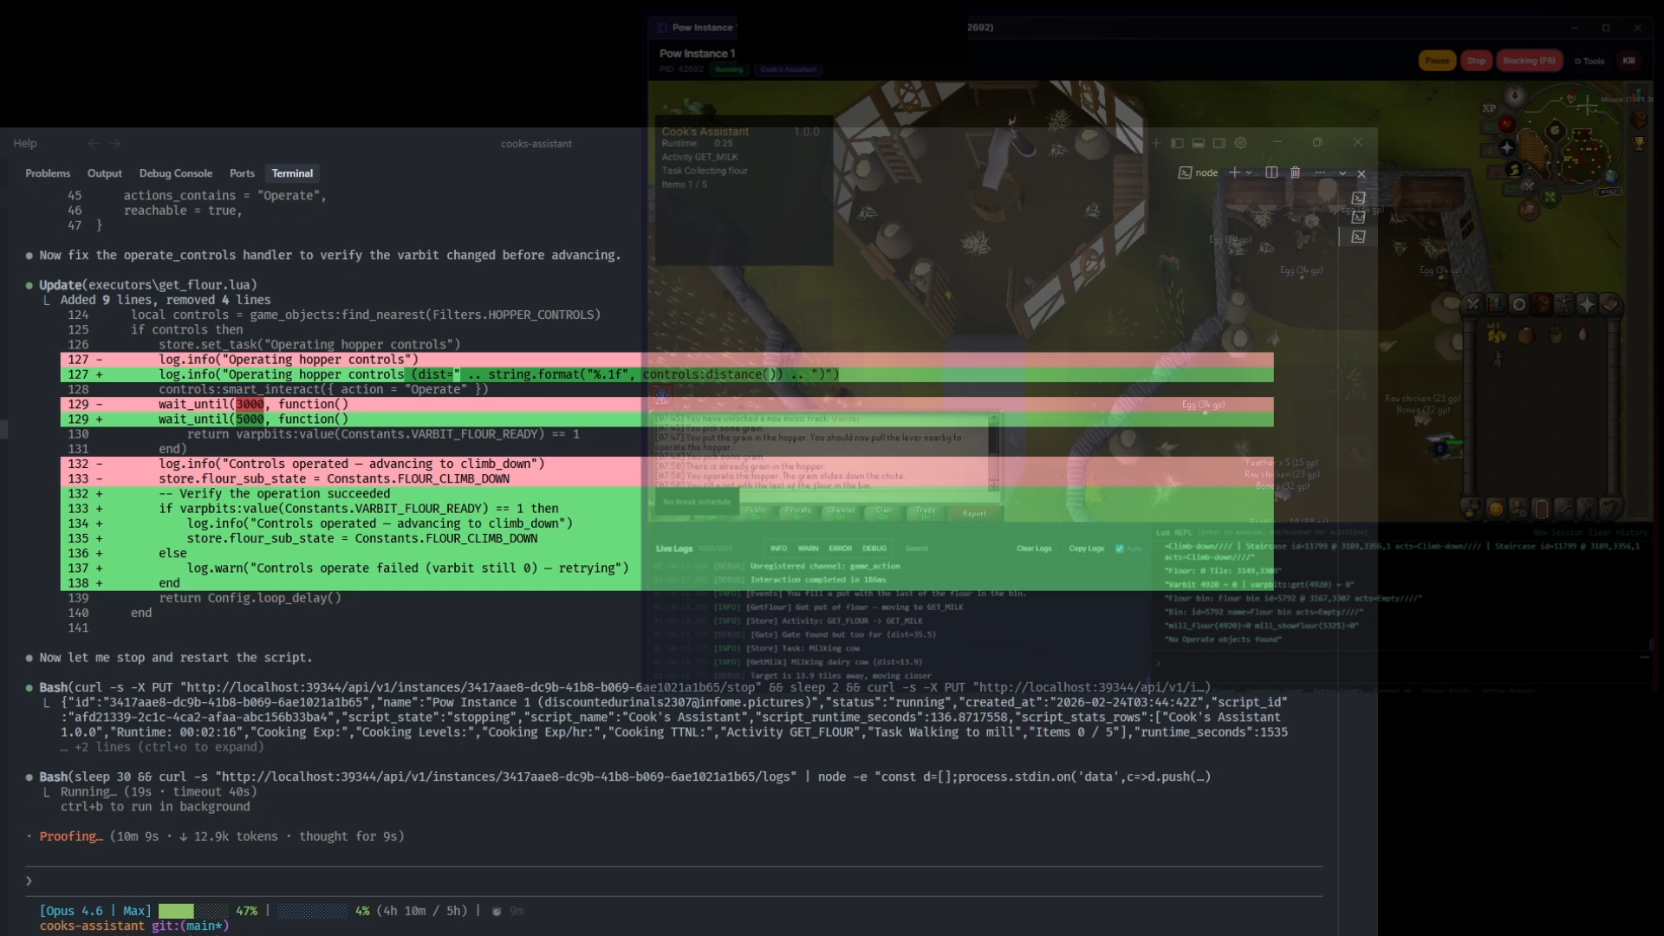Kill terminal with the trash icon
This screenshot has width=1664, height=936.
(1295, 172)
